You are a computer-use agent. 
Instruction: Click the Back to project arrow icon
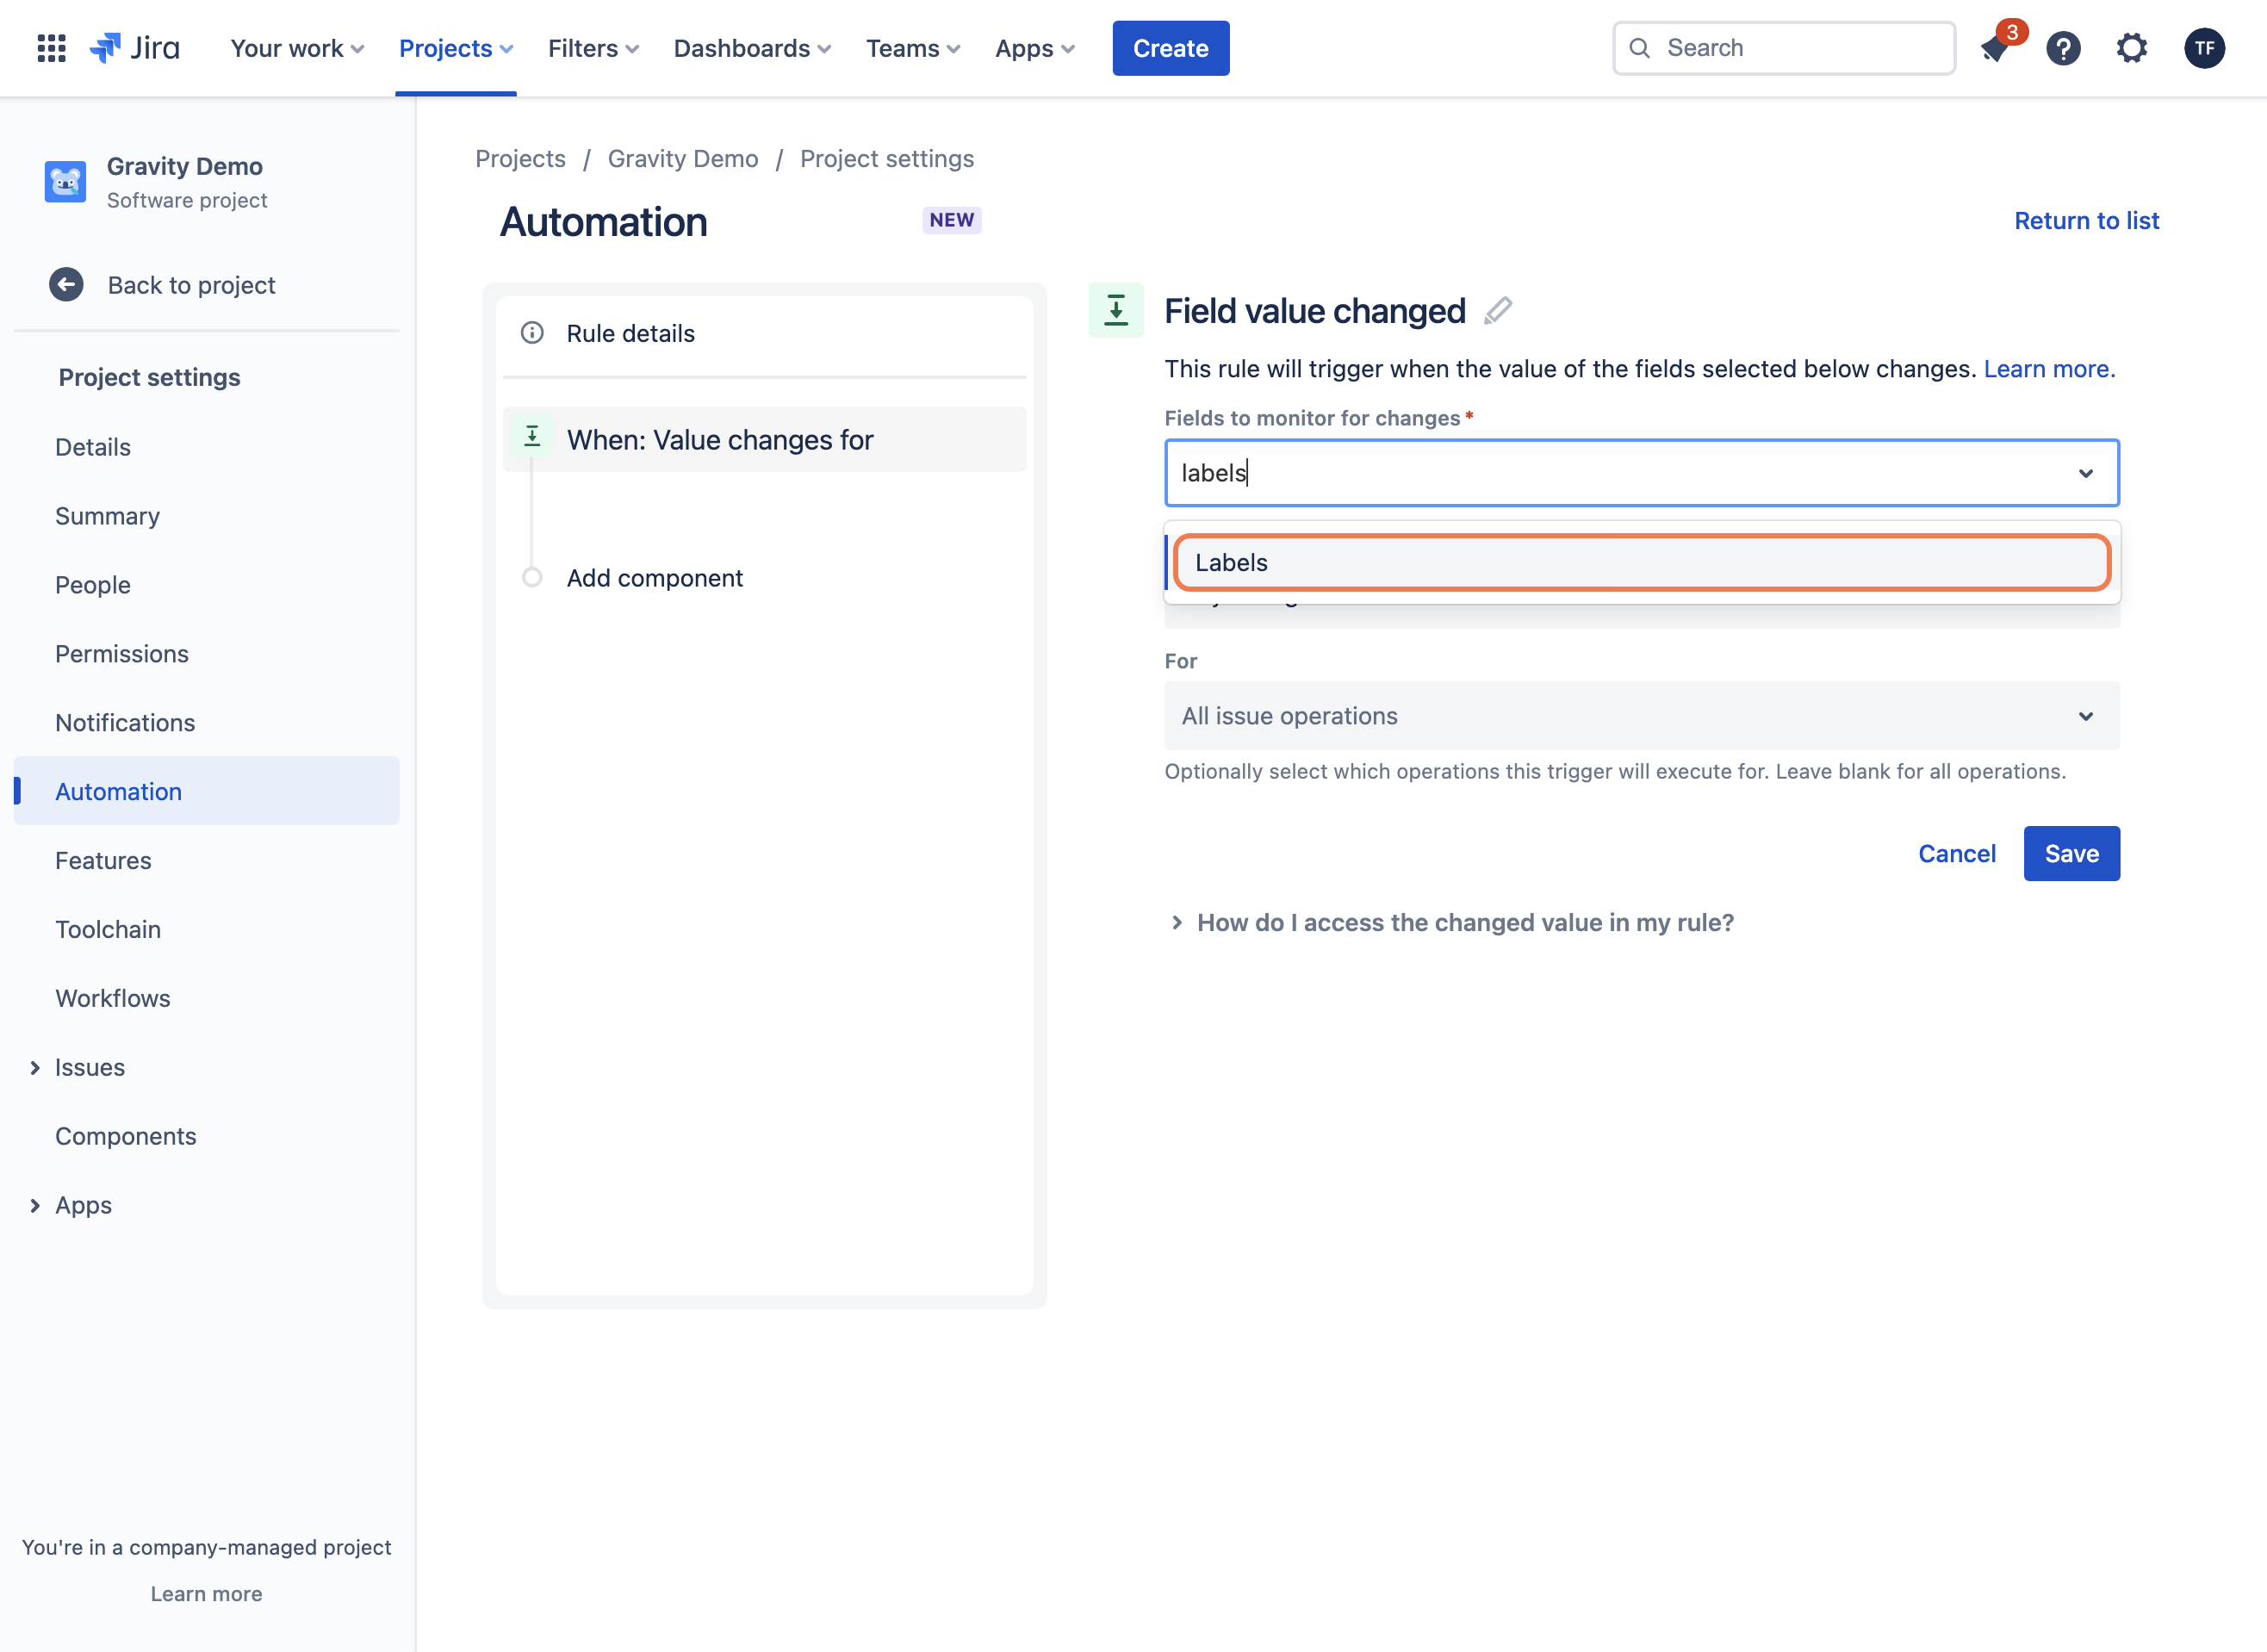click(x=66, y=285)
